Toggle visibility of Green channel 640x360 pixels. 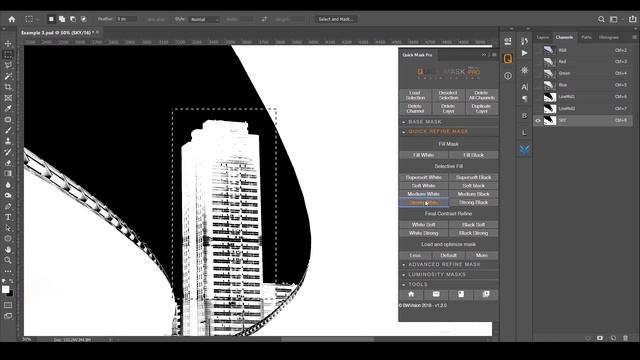click(x=538, y=73)
